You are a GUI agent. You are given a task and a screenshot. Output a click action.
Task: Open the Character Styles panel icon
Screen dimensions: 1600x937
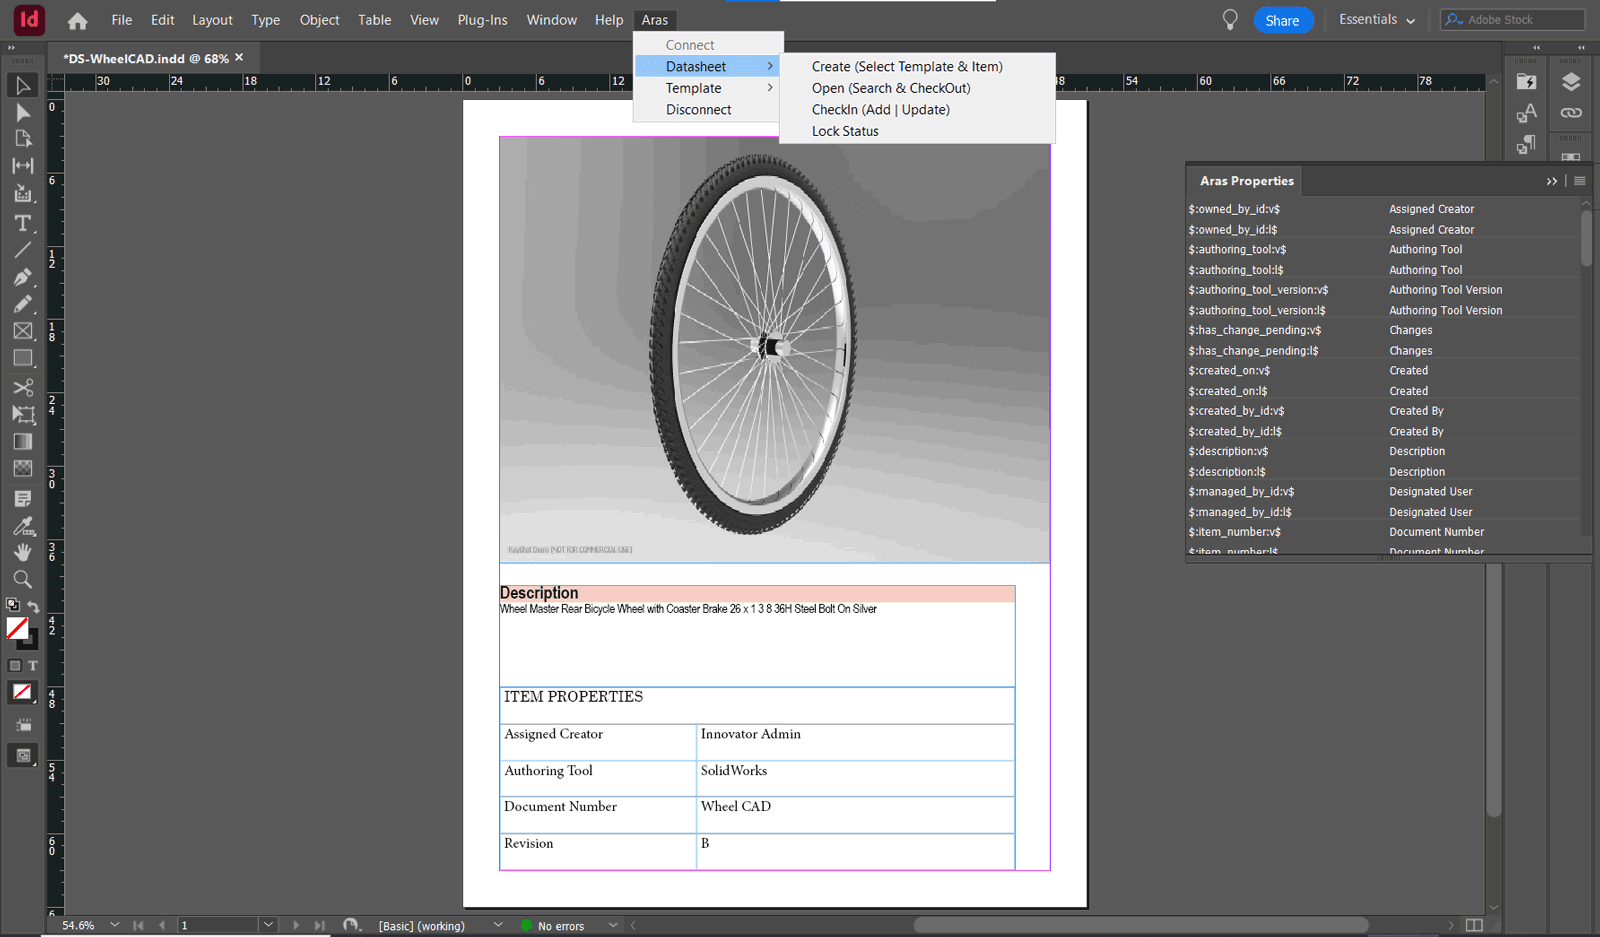coord(1526,113)
